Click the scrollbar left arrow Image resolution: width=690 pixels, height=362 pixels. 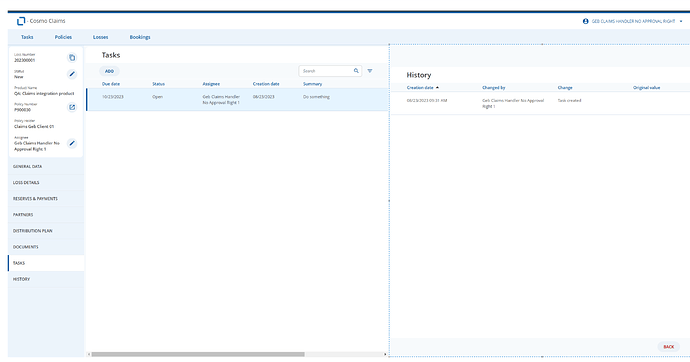[x=89, y=354]
